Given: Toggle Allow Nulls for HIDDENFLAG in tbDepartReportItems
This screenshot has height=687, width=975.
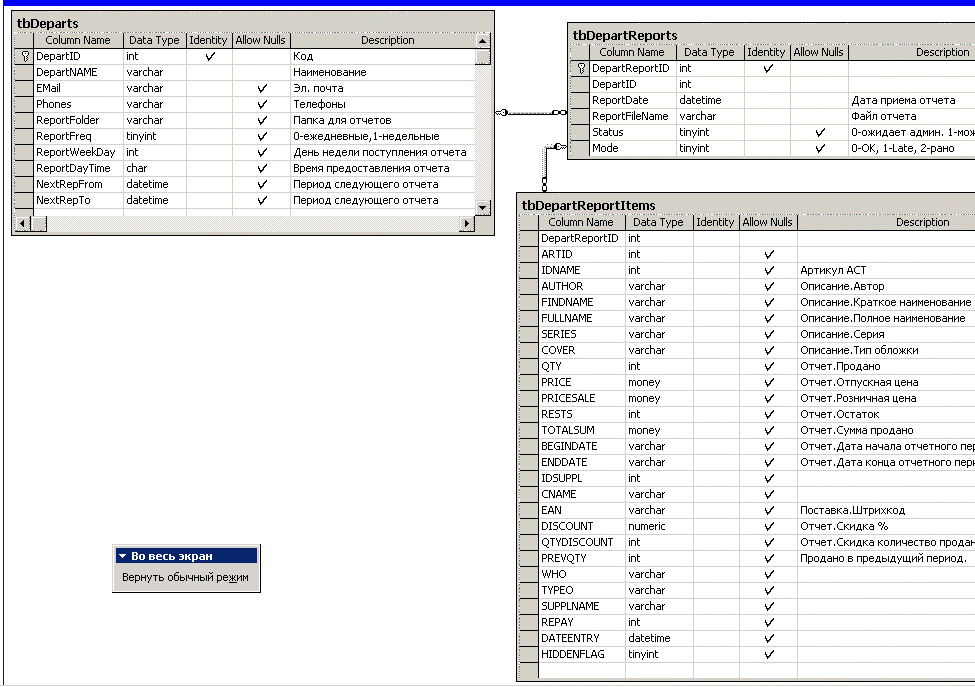Looking at the screenshot, I should pos(769,655).
